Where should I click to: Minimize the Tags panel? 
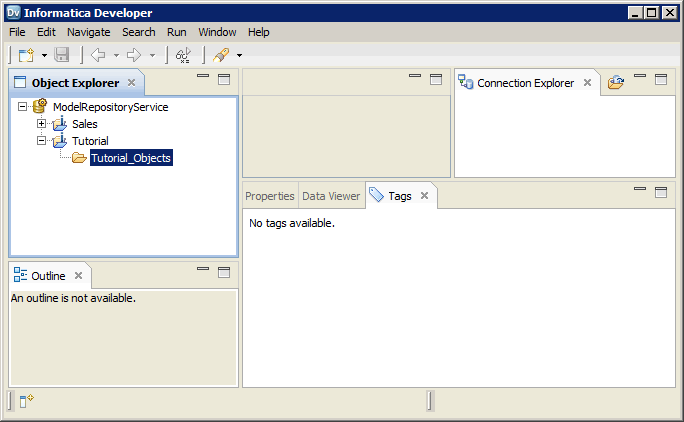tap(640, 189)
